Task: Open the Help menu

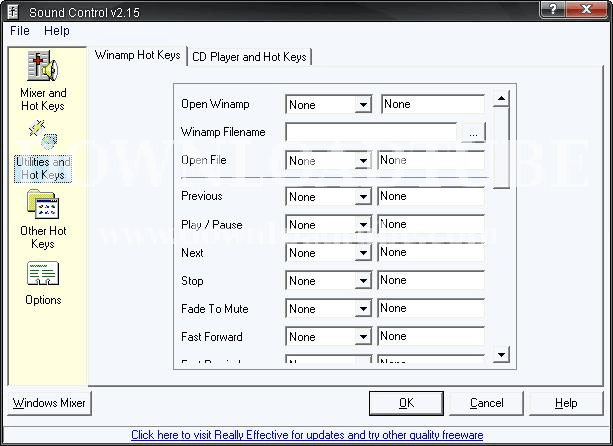Action: pos(57,31)
